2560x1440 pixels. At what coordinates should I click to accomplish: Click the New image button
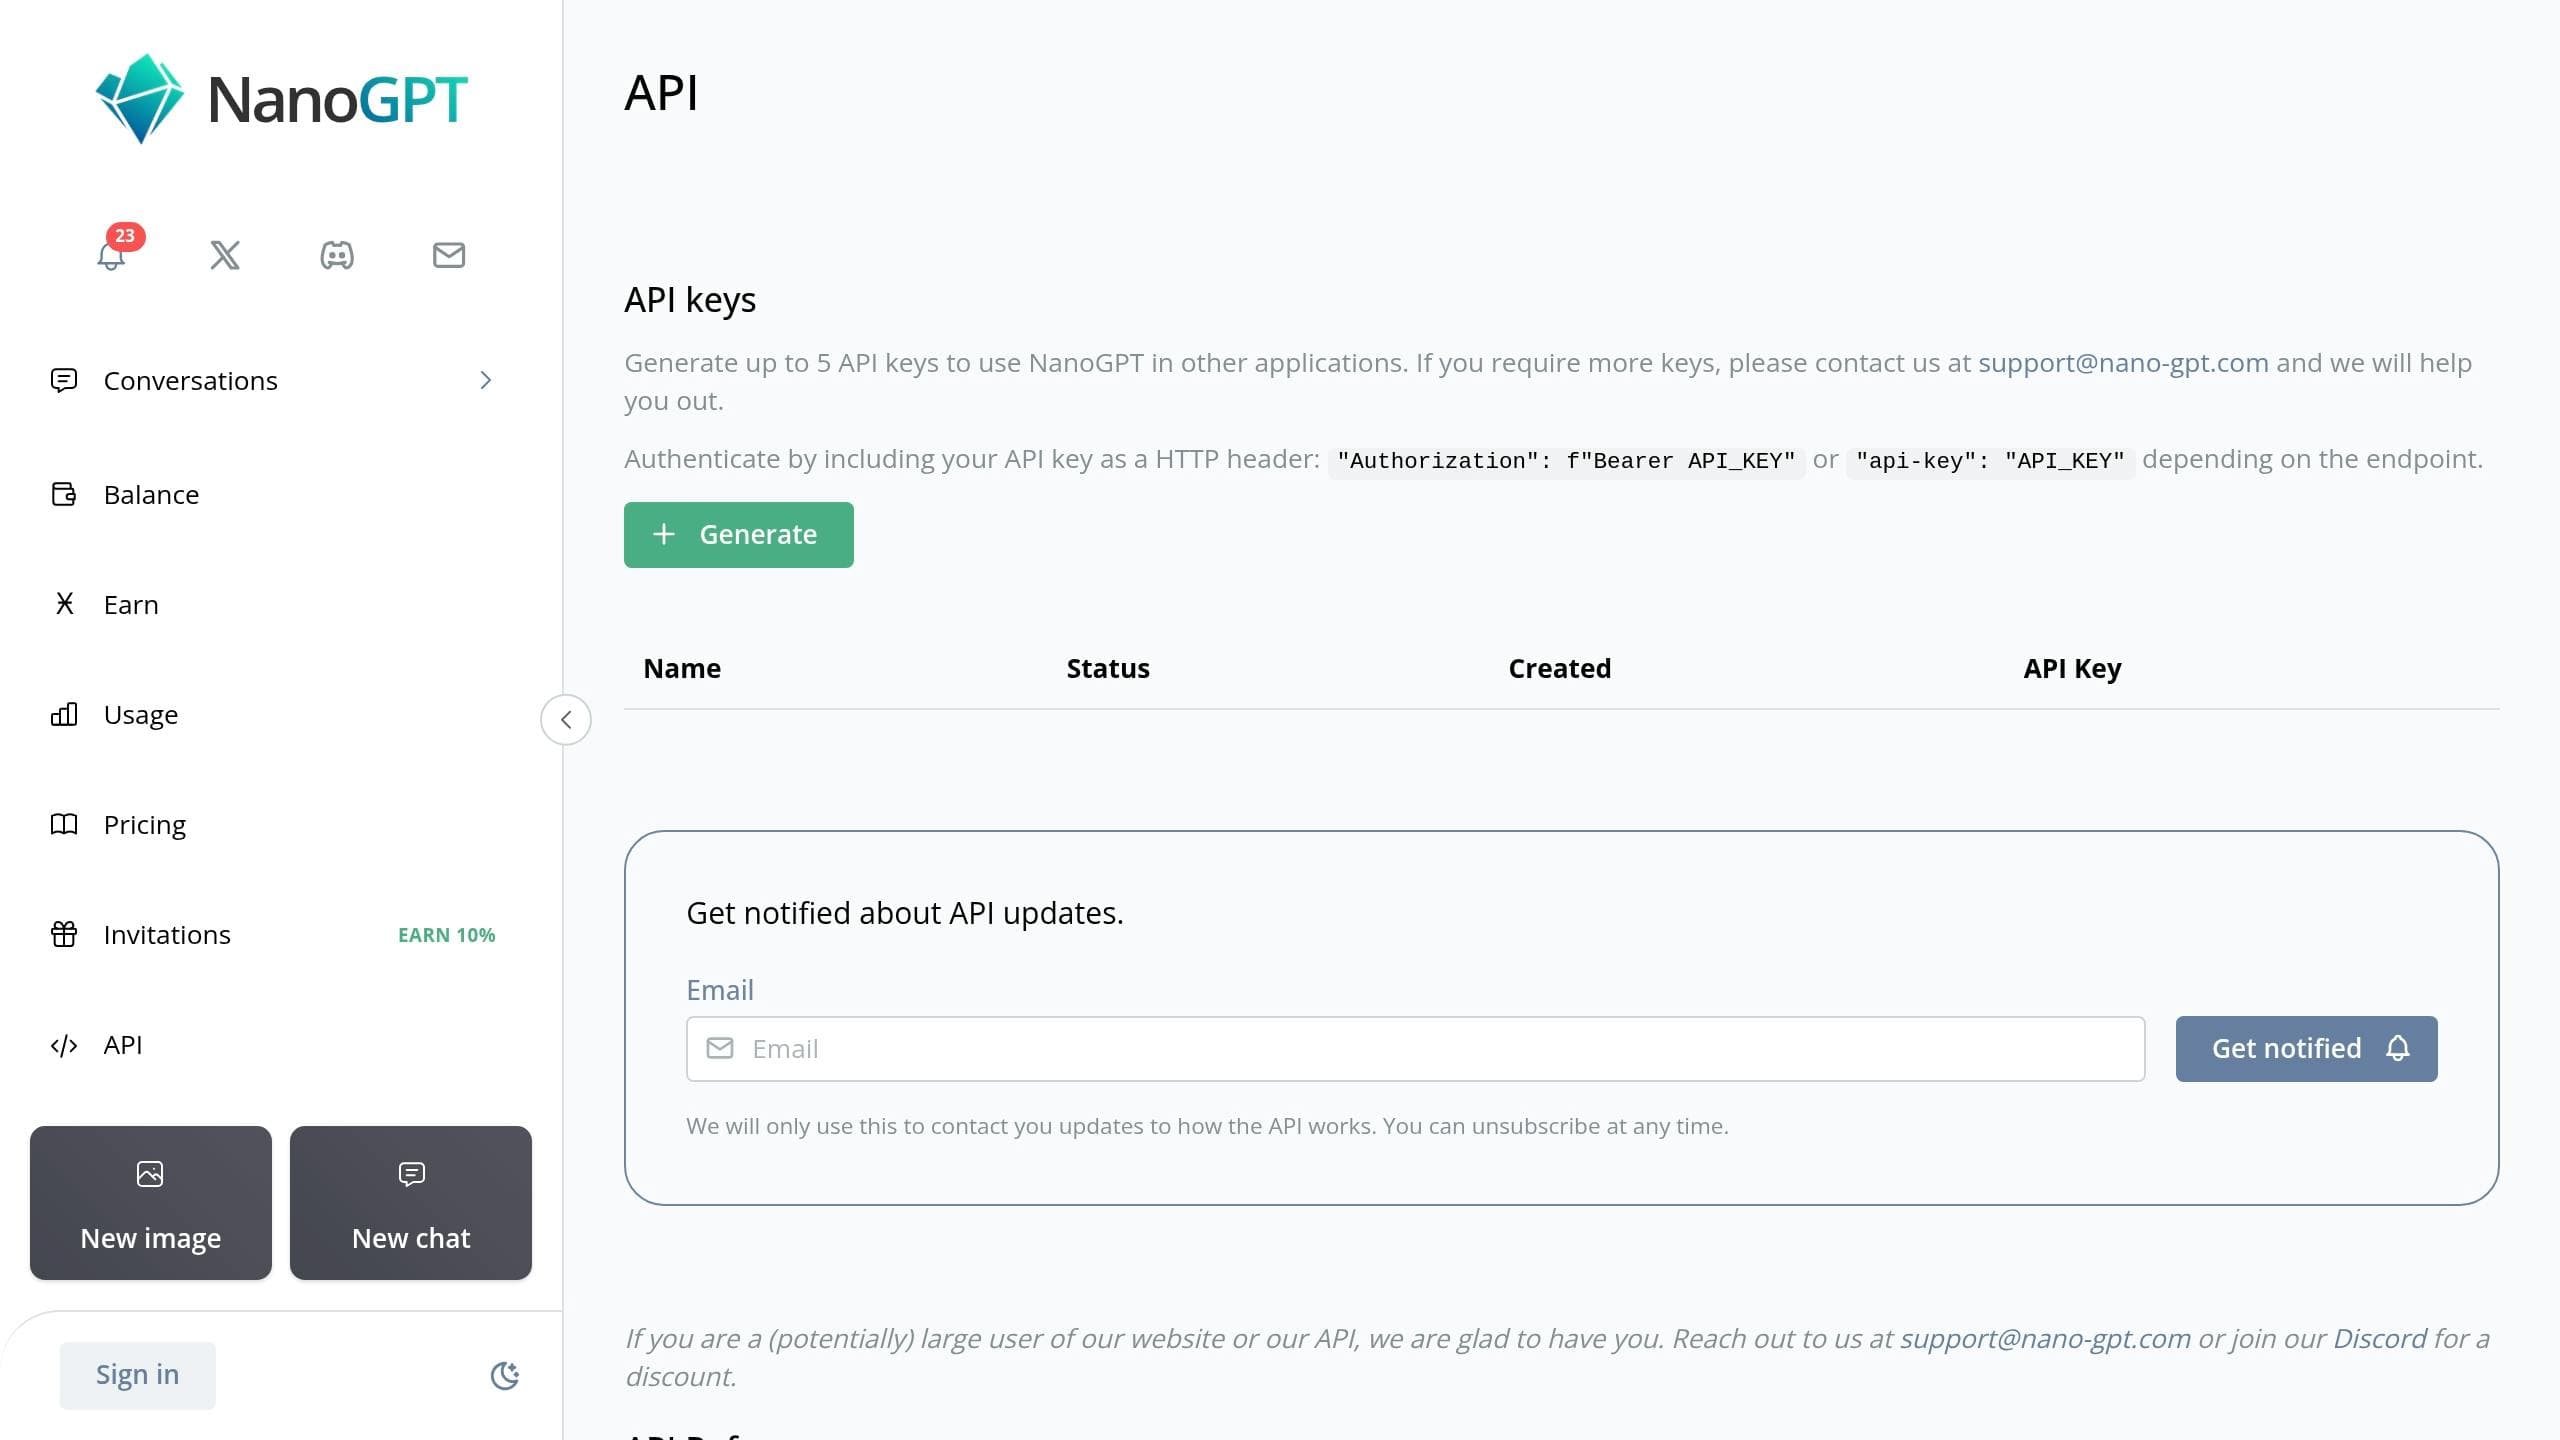tap(151, 1203)
